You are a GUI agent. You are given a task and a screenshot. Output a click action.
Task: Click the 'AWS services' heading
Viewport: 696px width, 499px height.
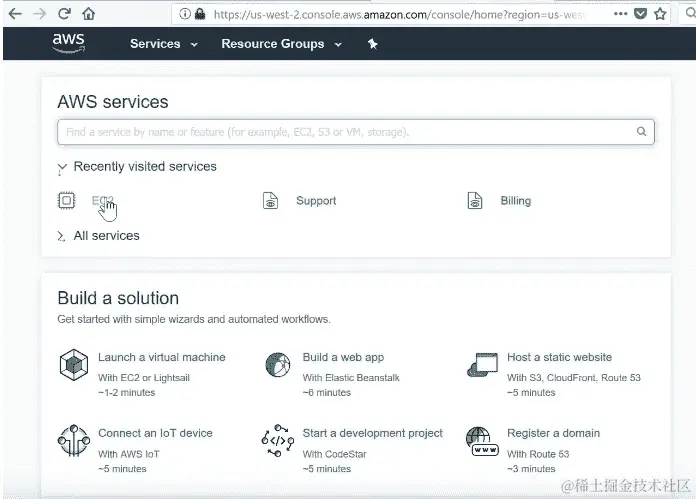click(x=113, y=102)
